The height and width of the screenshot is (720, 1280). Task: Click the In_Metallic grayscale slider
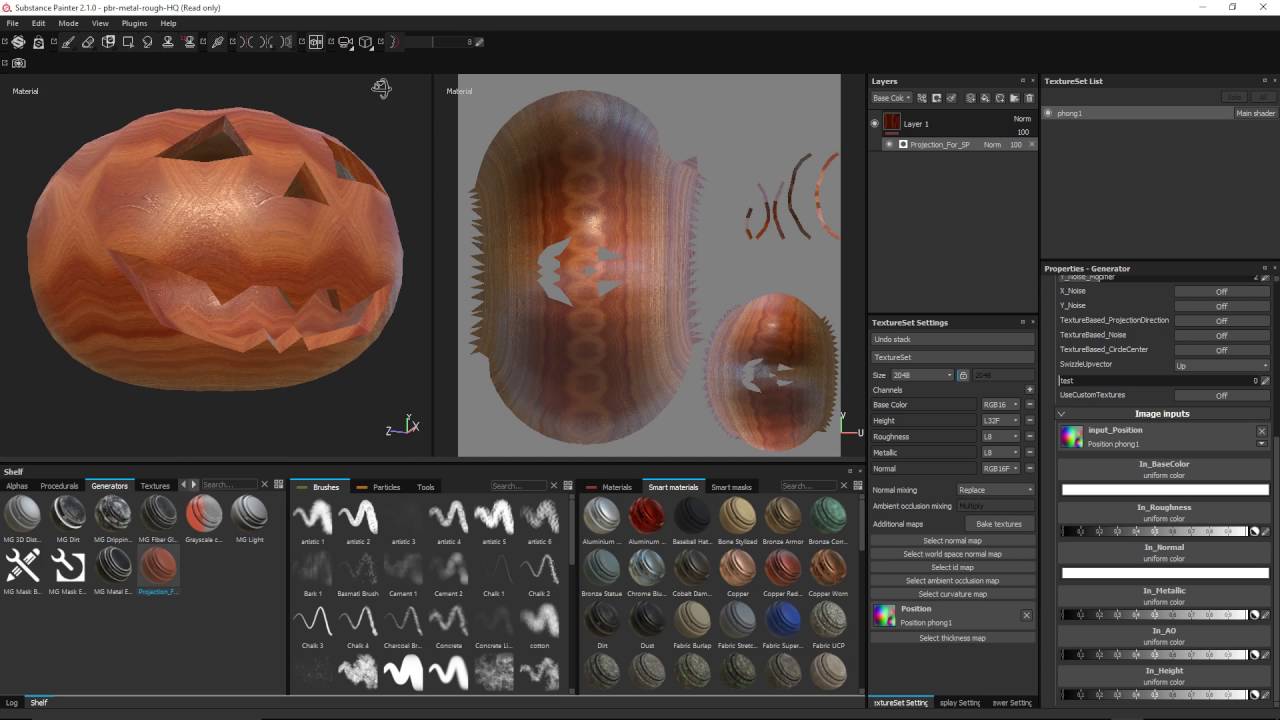(x=1154, y=614)
